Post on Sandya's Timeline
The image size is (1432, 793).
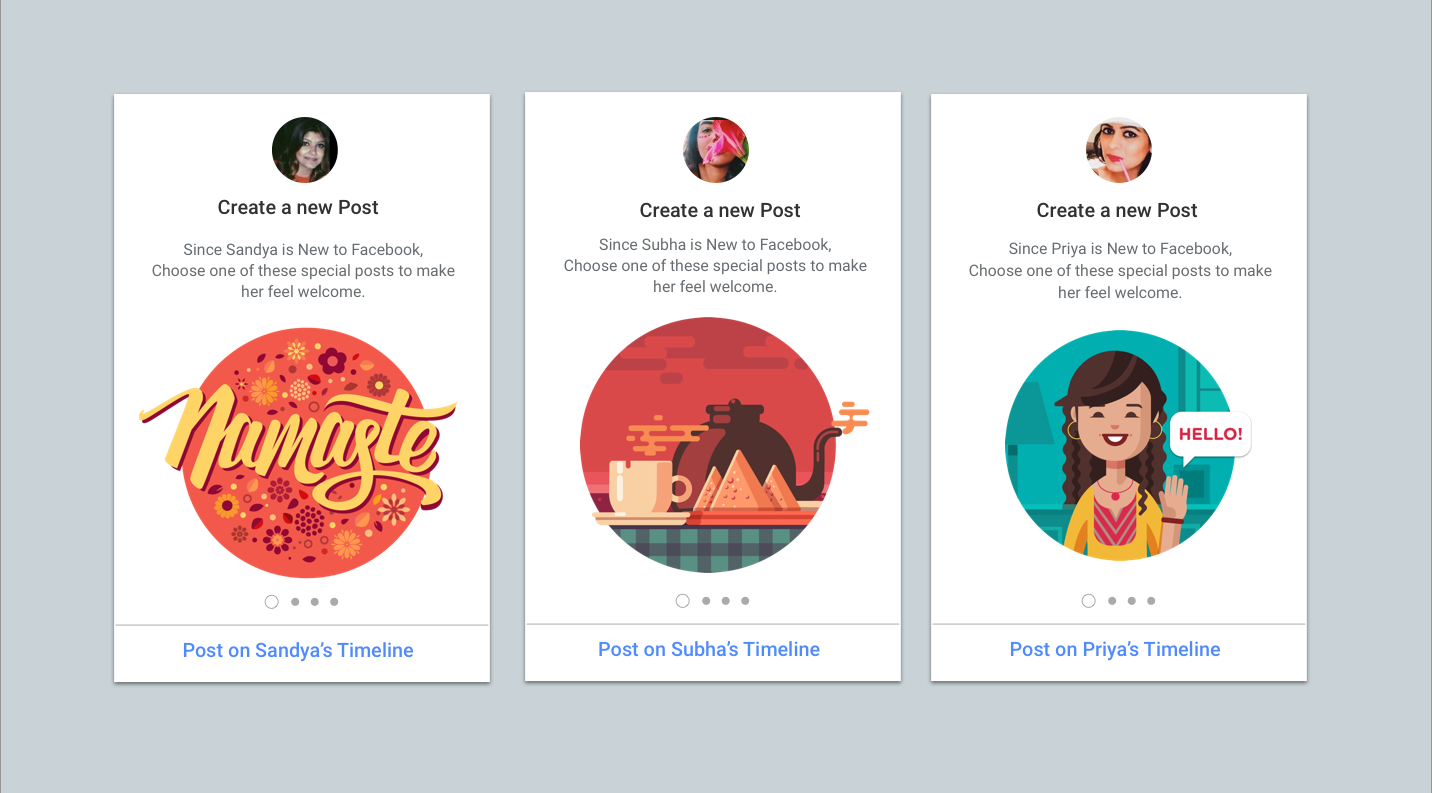click(x=298, y=650)
